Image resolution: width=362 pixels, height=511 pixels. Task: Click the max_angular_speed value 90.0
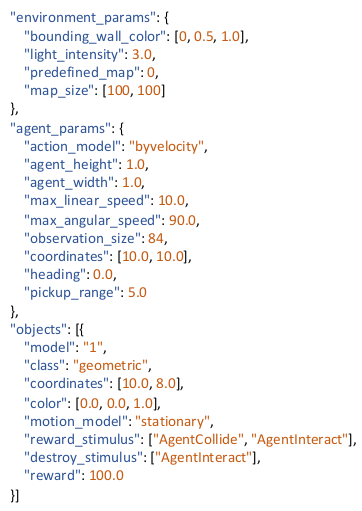(x=182, y=221)
